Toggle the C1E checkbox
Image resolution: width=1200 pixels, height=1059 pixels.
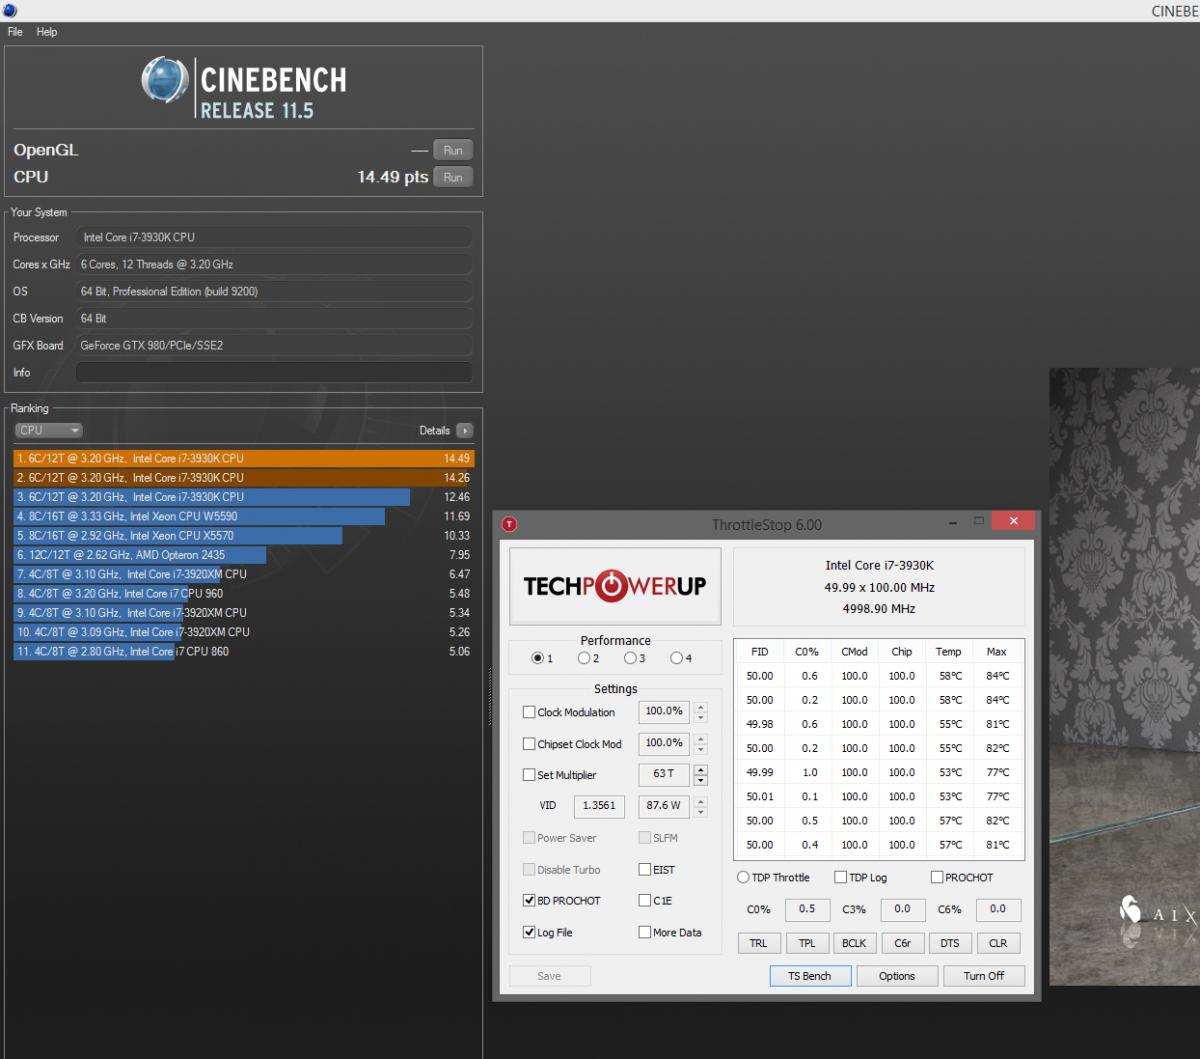tap(645, 901)
